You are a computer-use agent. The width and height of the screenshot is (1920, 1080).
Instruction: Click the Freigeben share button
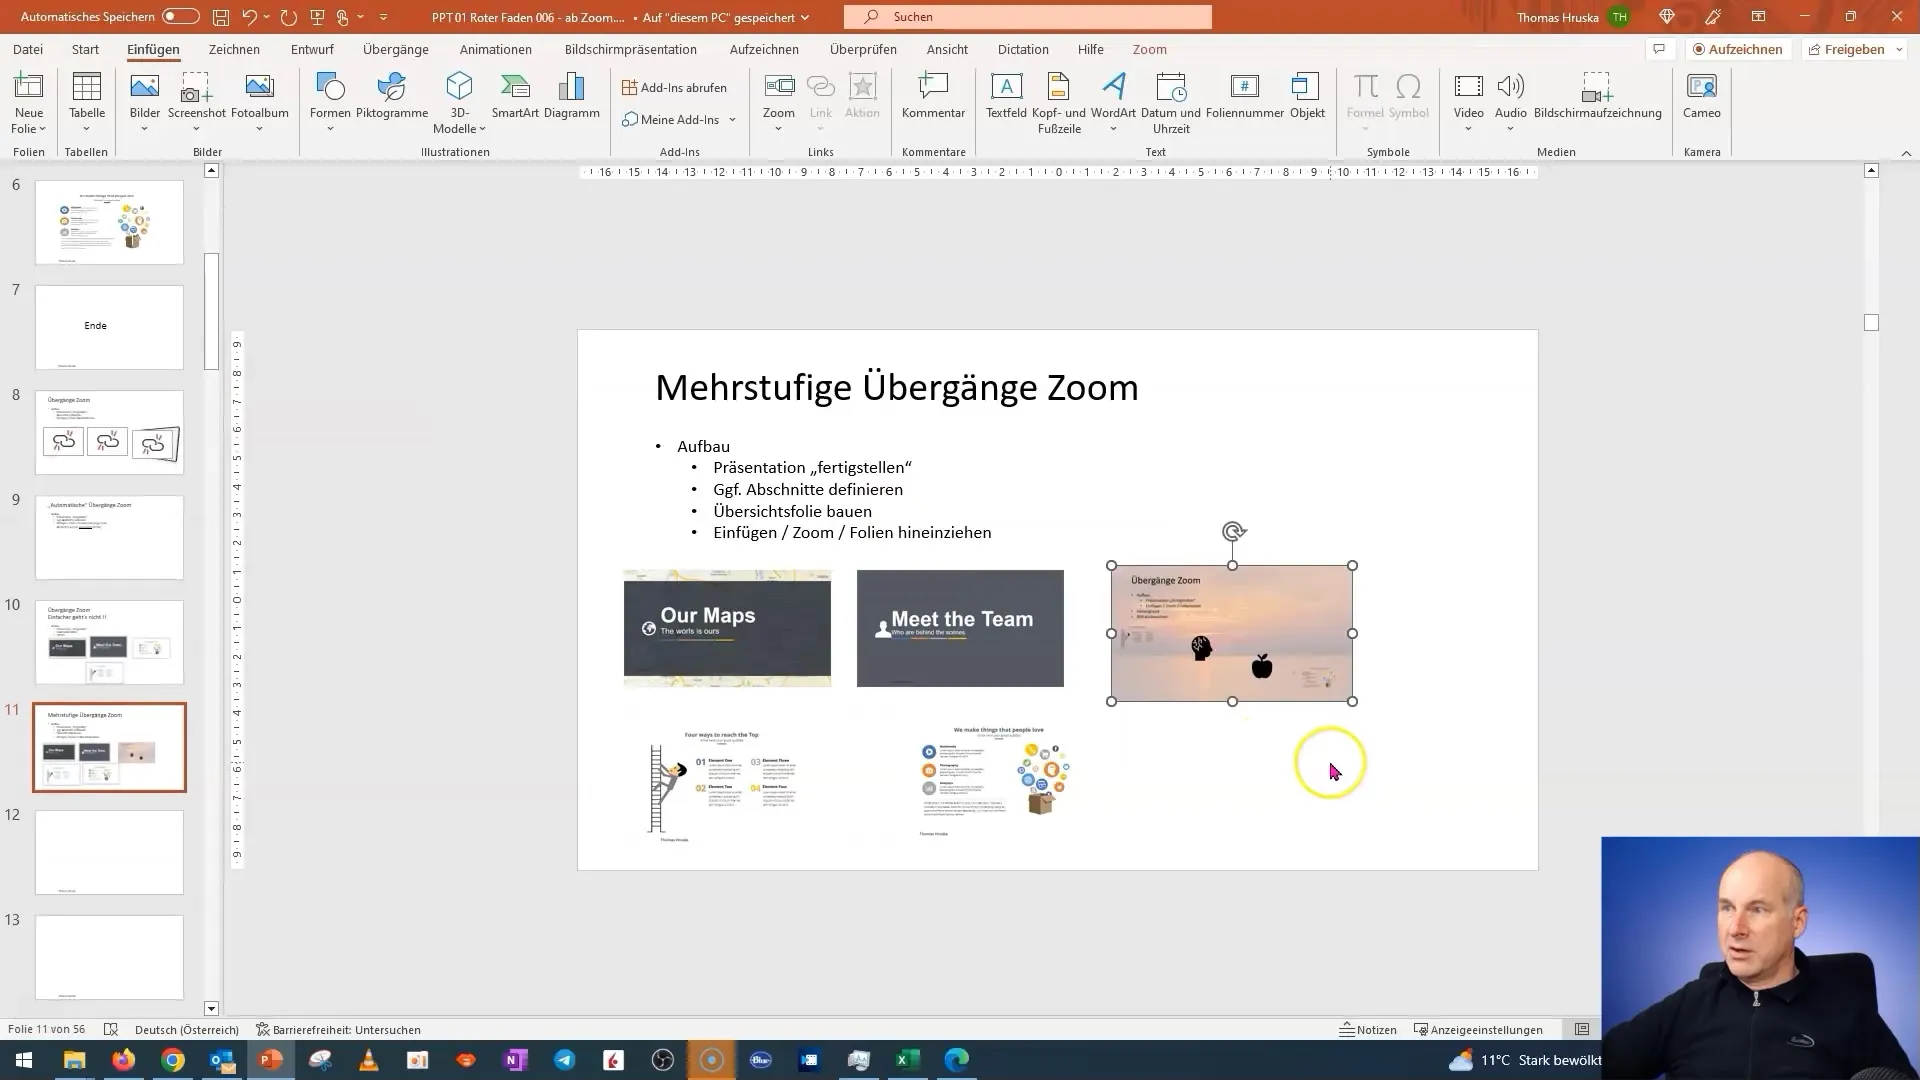(x=1845, y=49)
